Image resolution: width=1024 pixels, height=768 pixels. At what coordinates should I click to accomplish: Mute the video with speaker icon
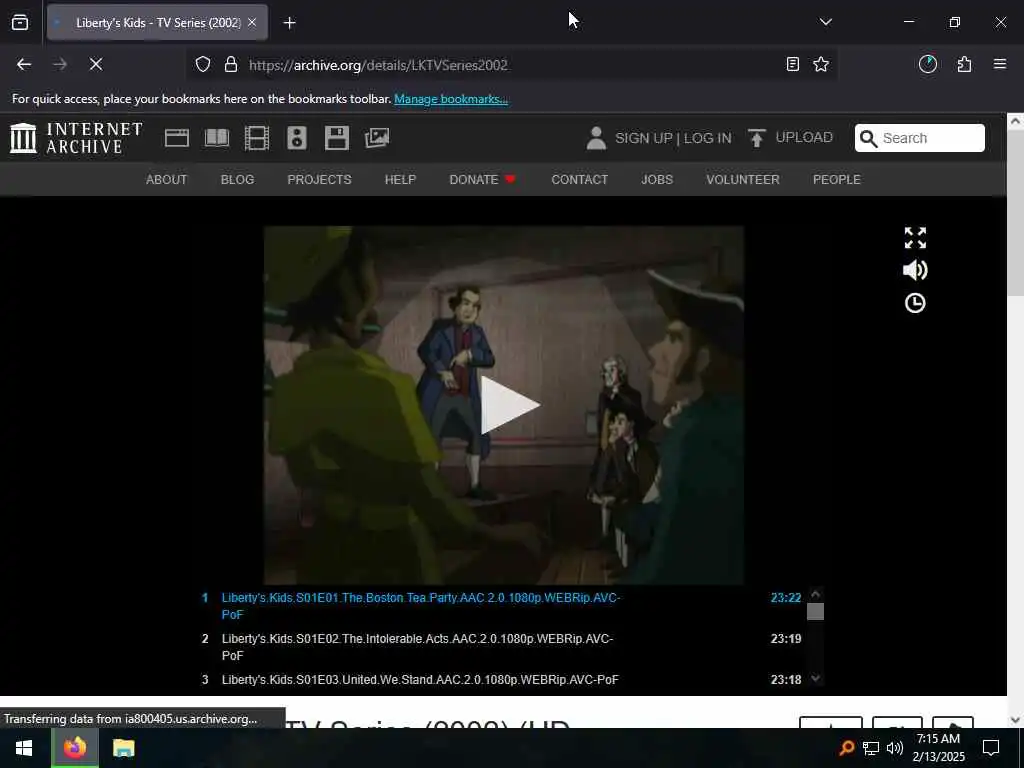pyautogui.click(x=915, y=270)
